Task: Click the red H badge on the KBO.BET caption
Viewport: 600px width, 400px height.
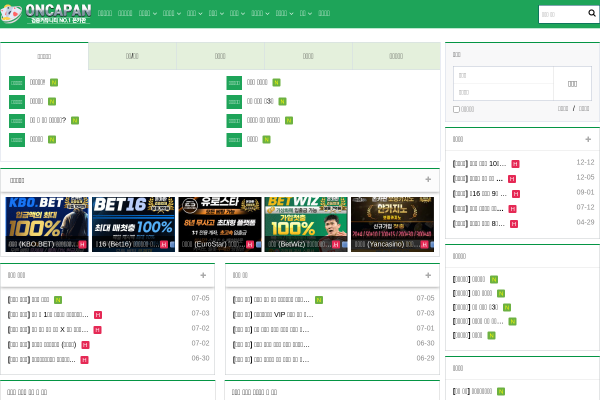Action: pyautogui.click(x=82, y=244)
